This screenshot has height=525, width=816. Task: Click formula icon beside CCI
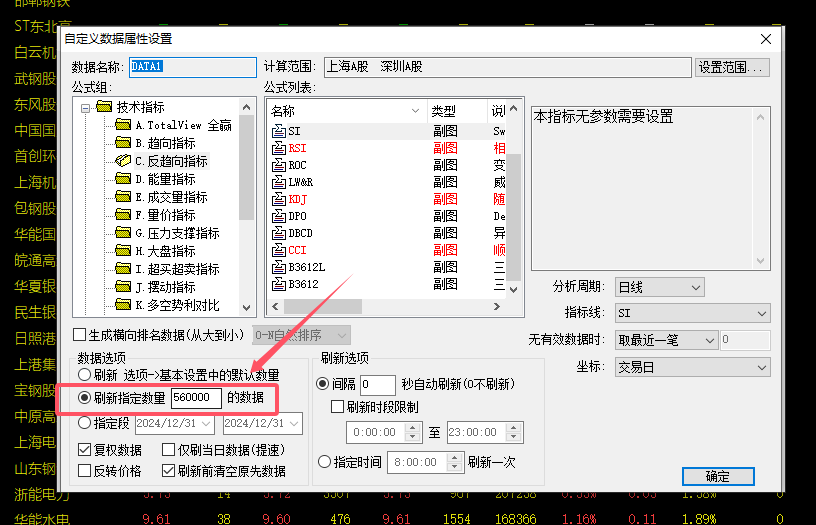click(x=279, y=250)
